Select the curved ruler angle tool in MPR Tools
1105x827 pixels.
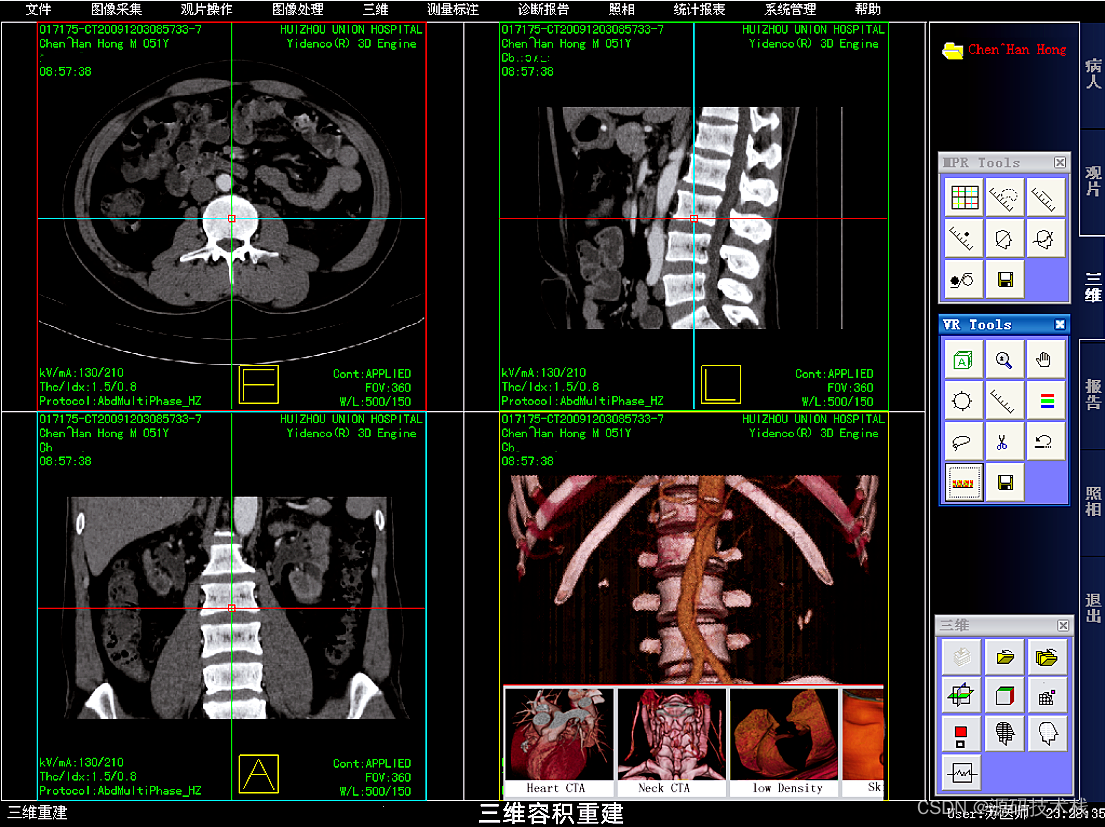click(x=1004, y=198)
